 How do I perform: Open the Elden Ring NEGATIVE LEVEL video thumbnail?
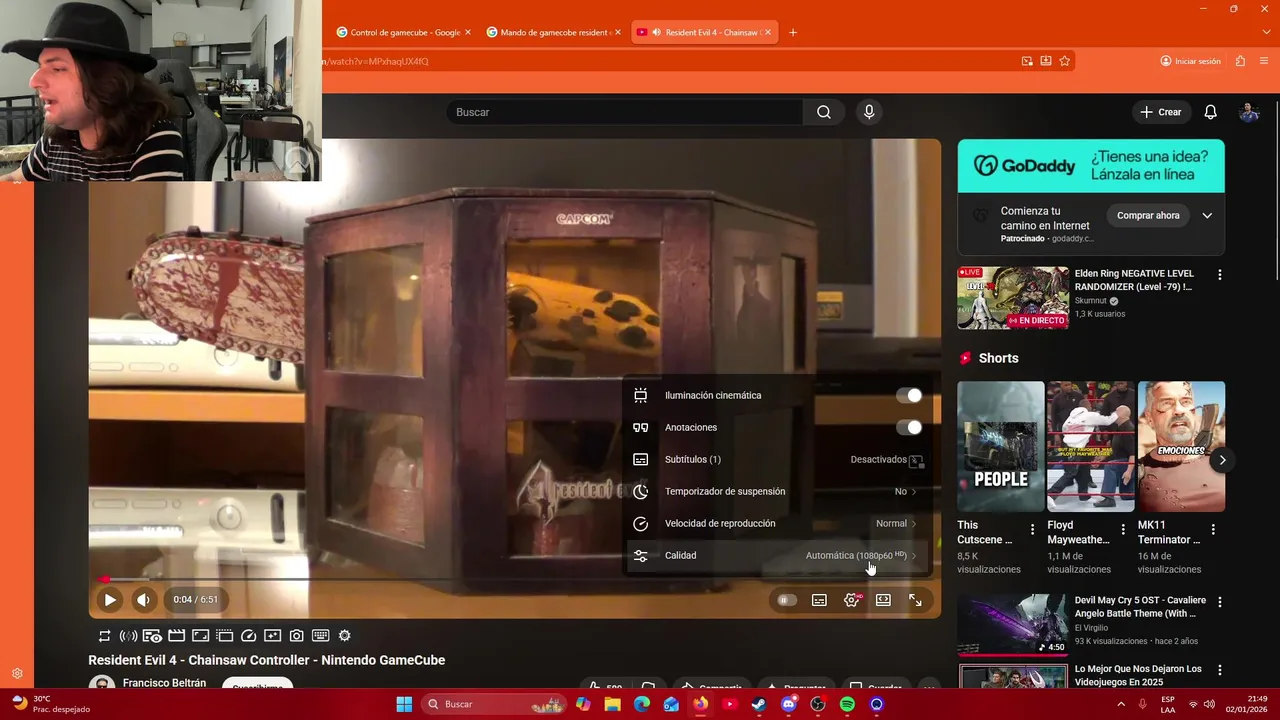[1013, 297]
